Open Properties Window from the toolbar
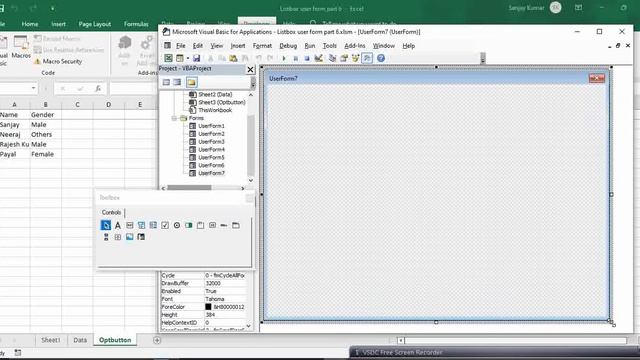The width and height of the screenshot is (640, 360). click(344, 58)
